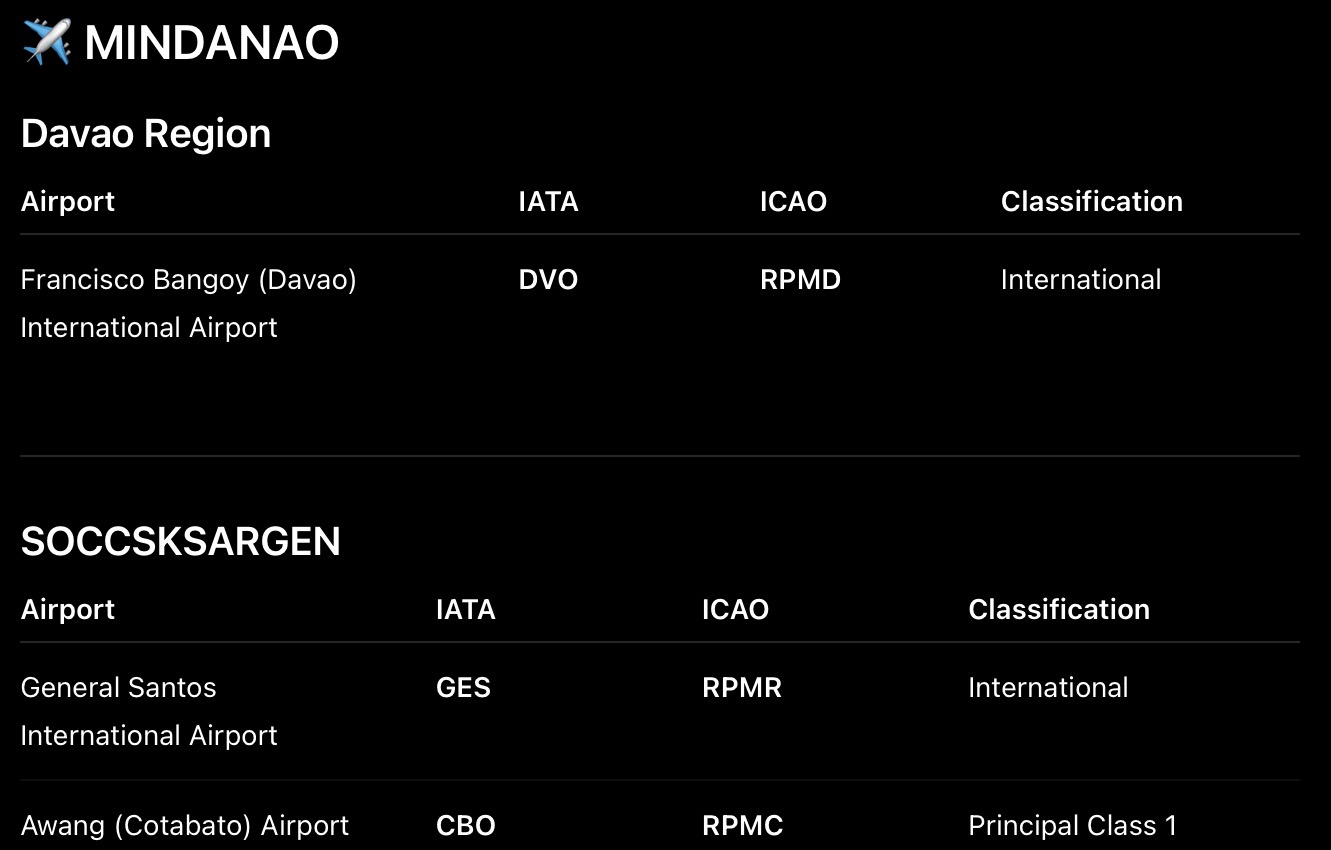Click the SOCCSKSARGEN table IATA column header
The image size is (1331, 850).
click(466, 610)
